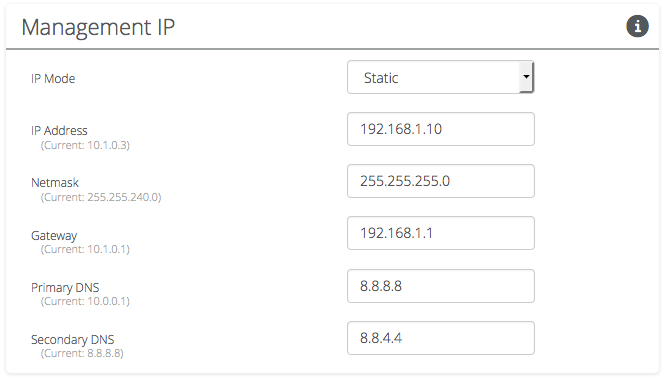Click the IP Mode label
663x381 pixels.
(53, 79)
